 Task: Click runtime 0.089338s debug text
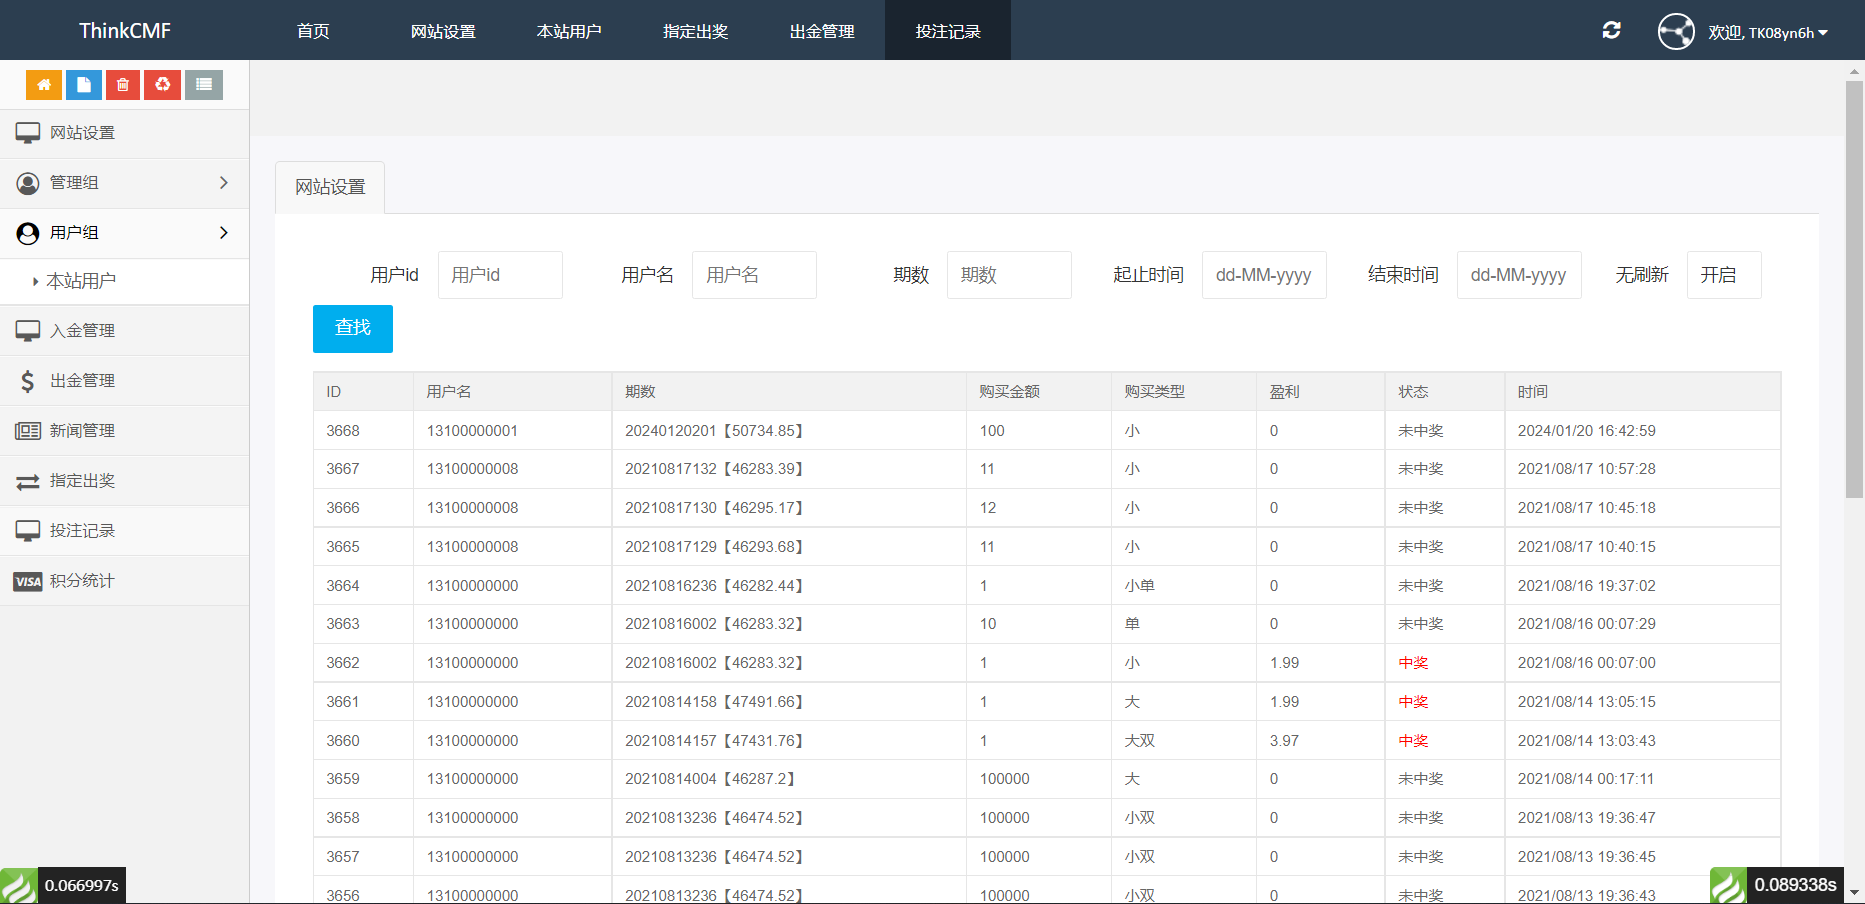pos(1795,886)
